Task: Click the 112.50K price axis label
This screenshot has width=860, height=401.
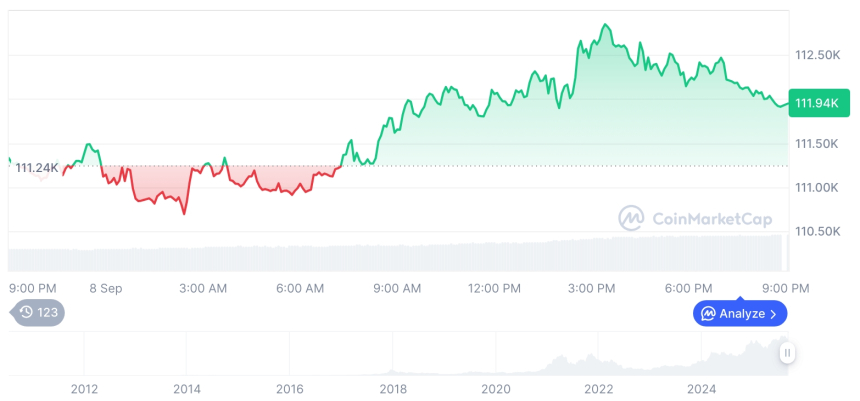Action: click(x=816, y=55)
